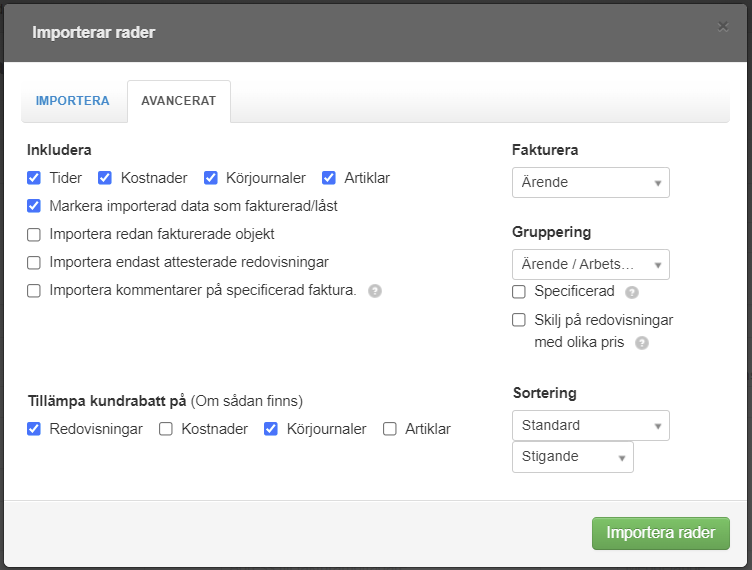Click help icon beside Specificerad checkbox

631,293
